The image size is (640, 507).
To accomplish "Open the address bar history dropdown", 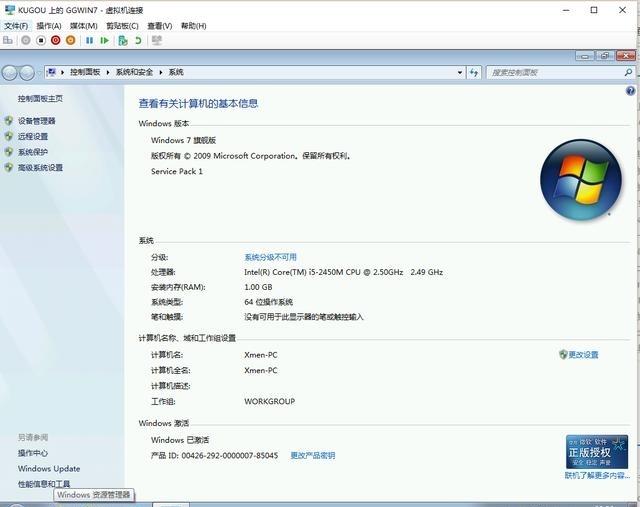I will [x=459, y=72].
